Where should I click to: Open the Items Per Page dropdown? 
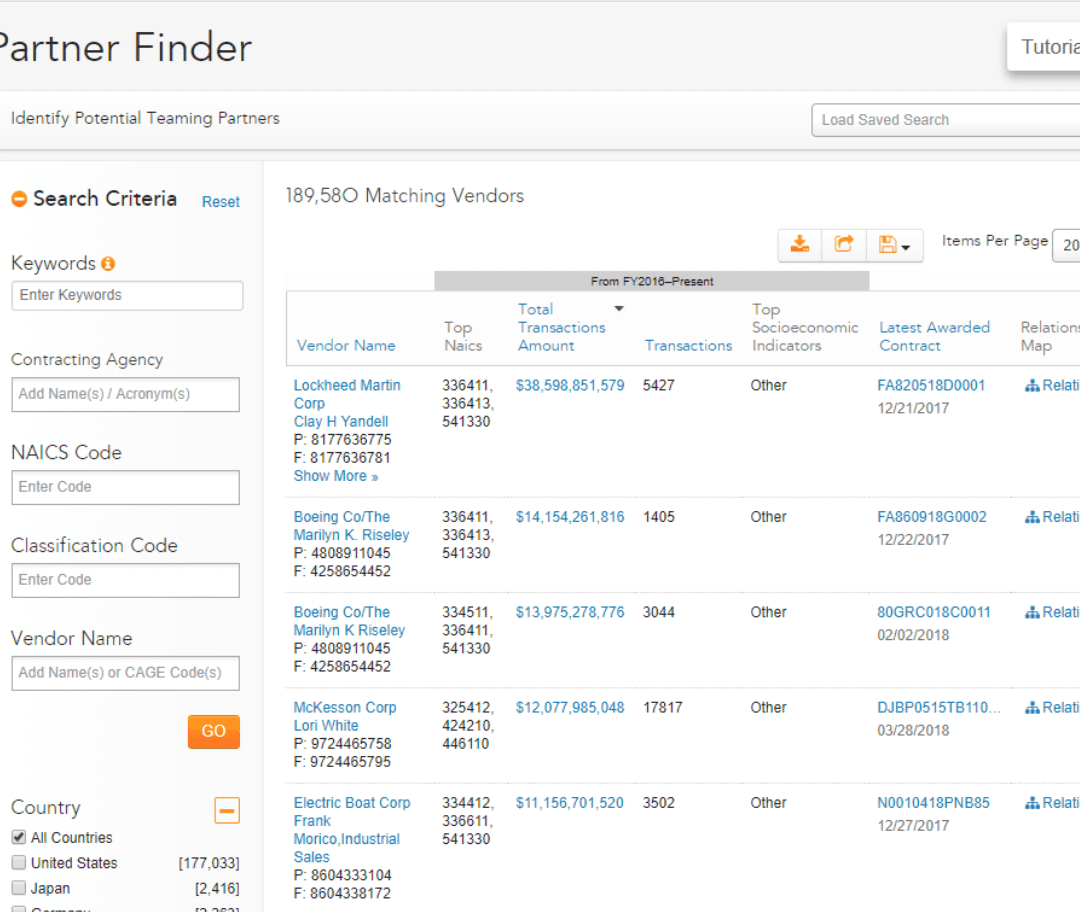tap(1066, 245)
